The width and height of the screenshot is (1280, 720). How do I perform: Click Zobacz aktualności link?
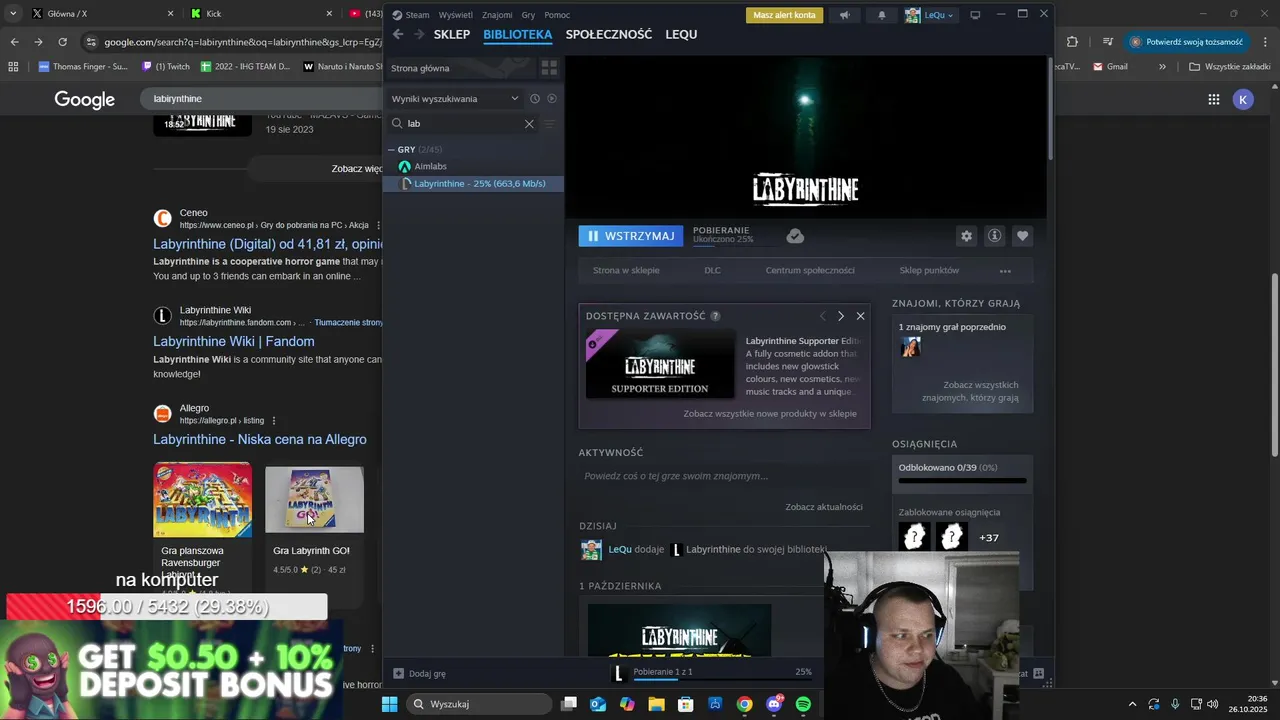824,507
